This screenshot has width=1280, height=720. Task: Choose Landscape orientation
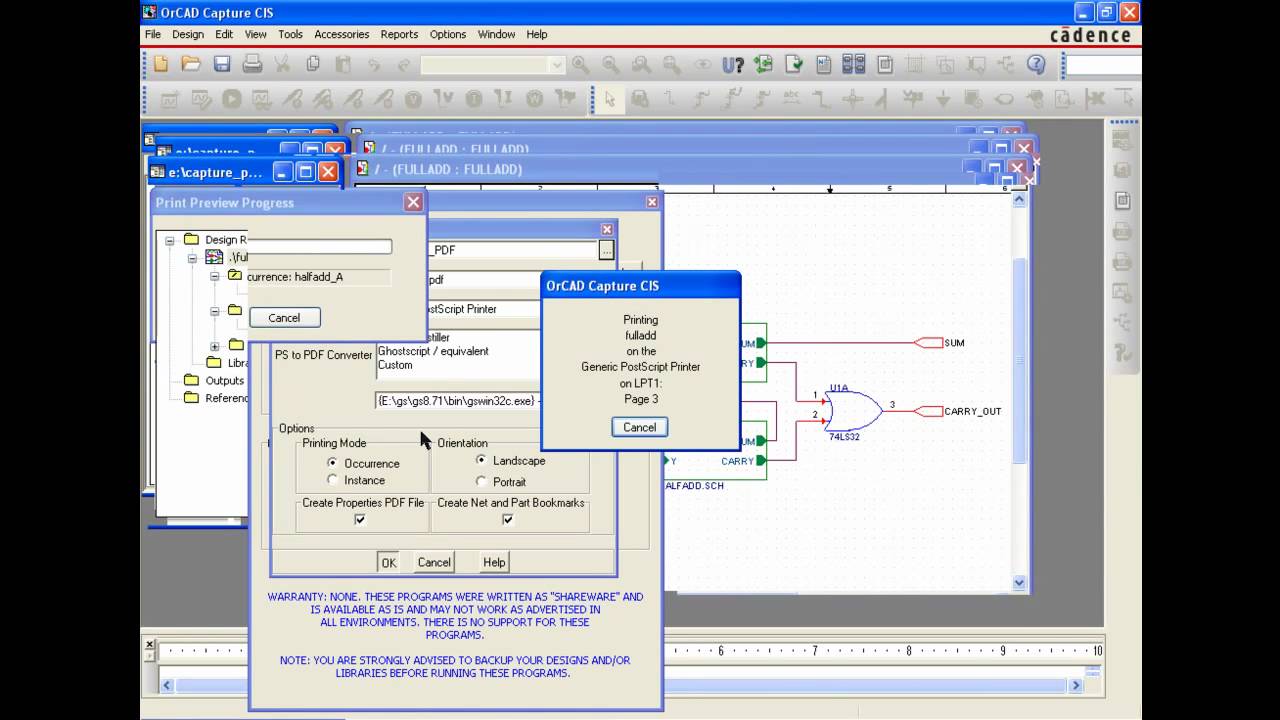click(x=481, y=460)
